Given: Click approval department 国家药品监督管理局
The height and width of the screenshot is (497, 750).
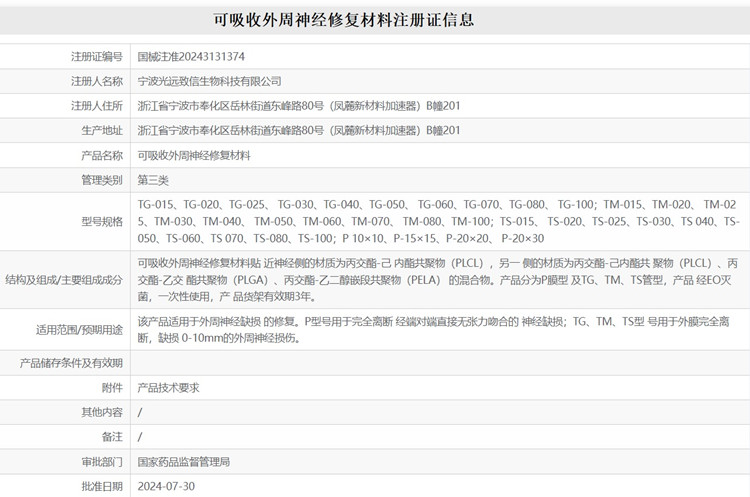Looking at the screenshot, I should (184, 462).
